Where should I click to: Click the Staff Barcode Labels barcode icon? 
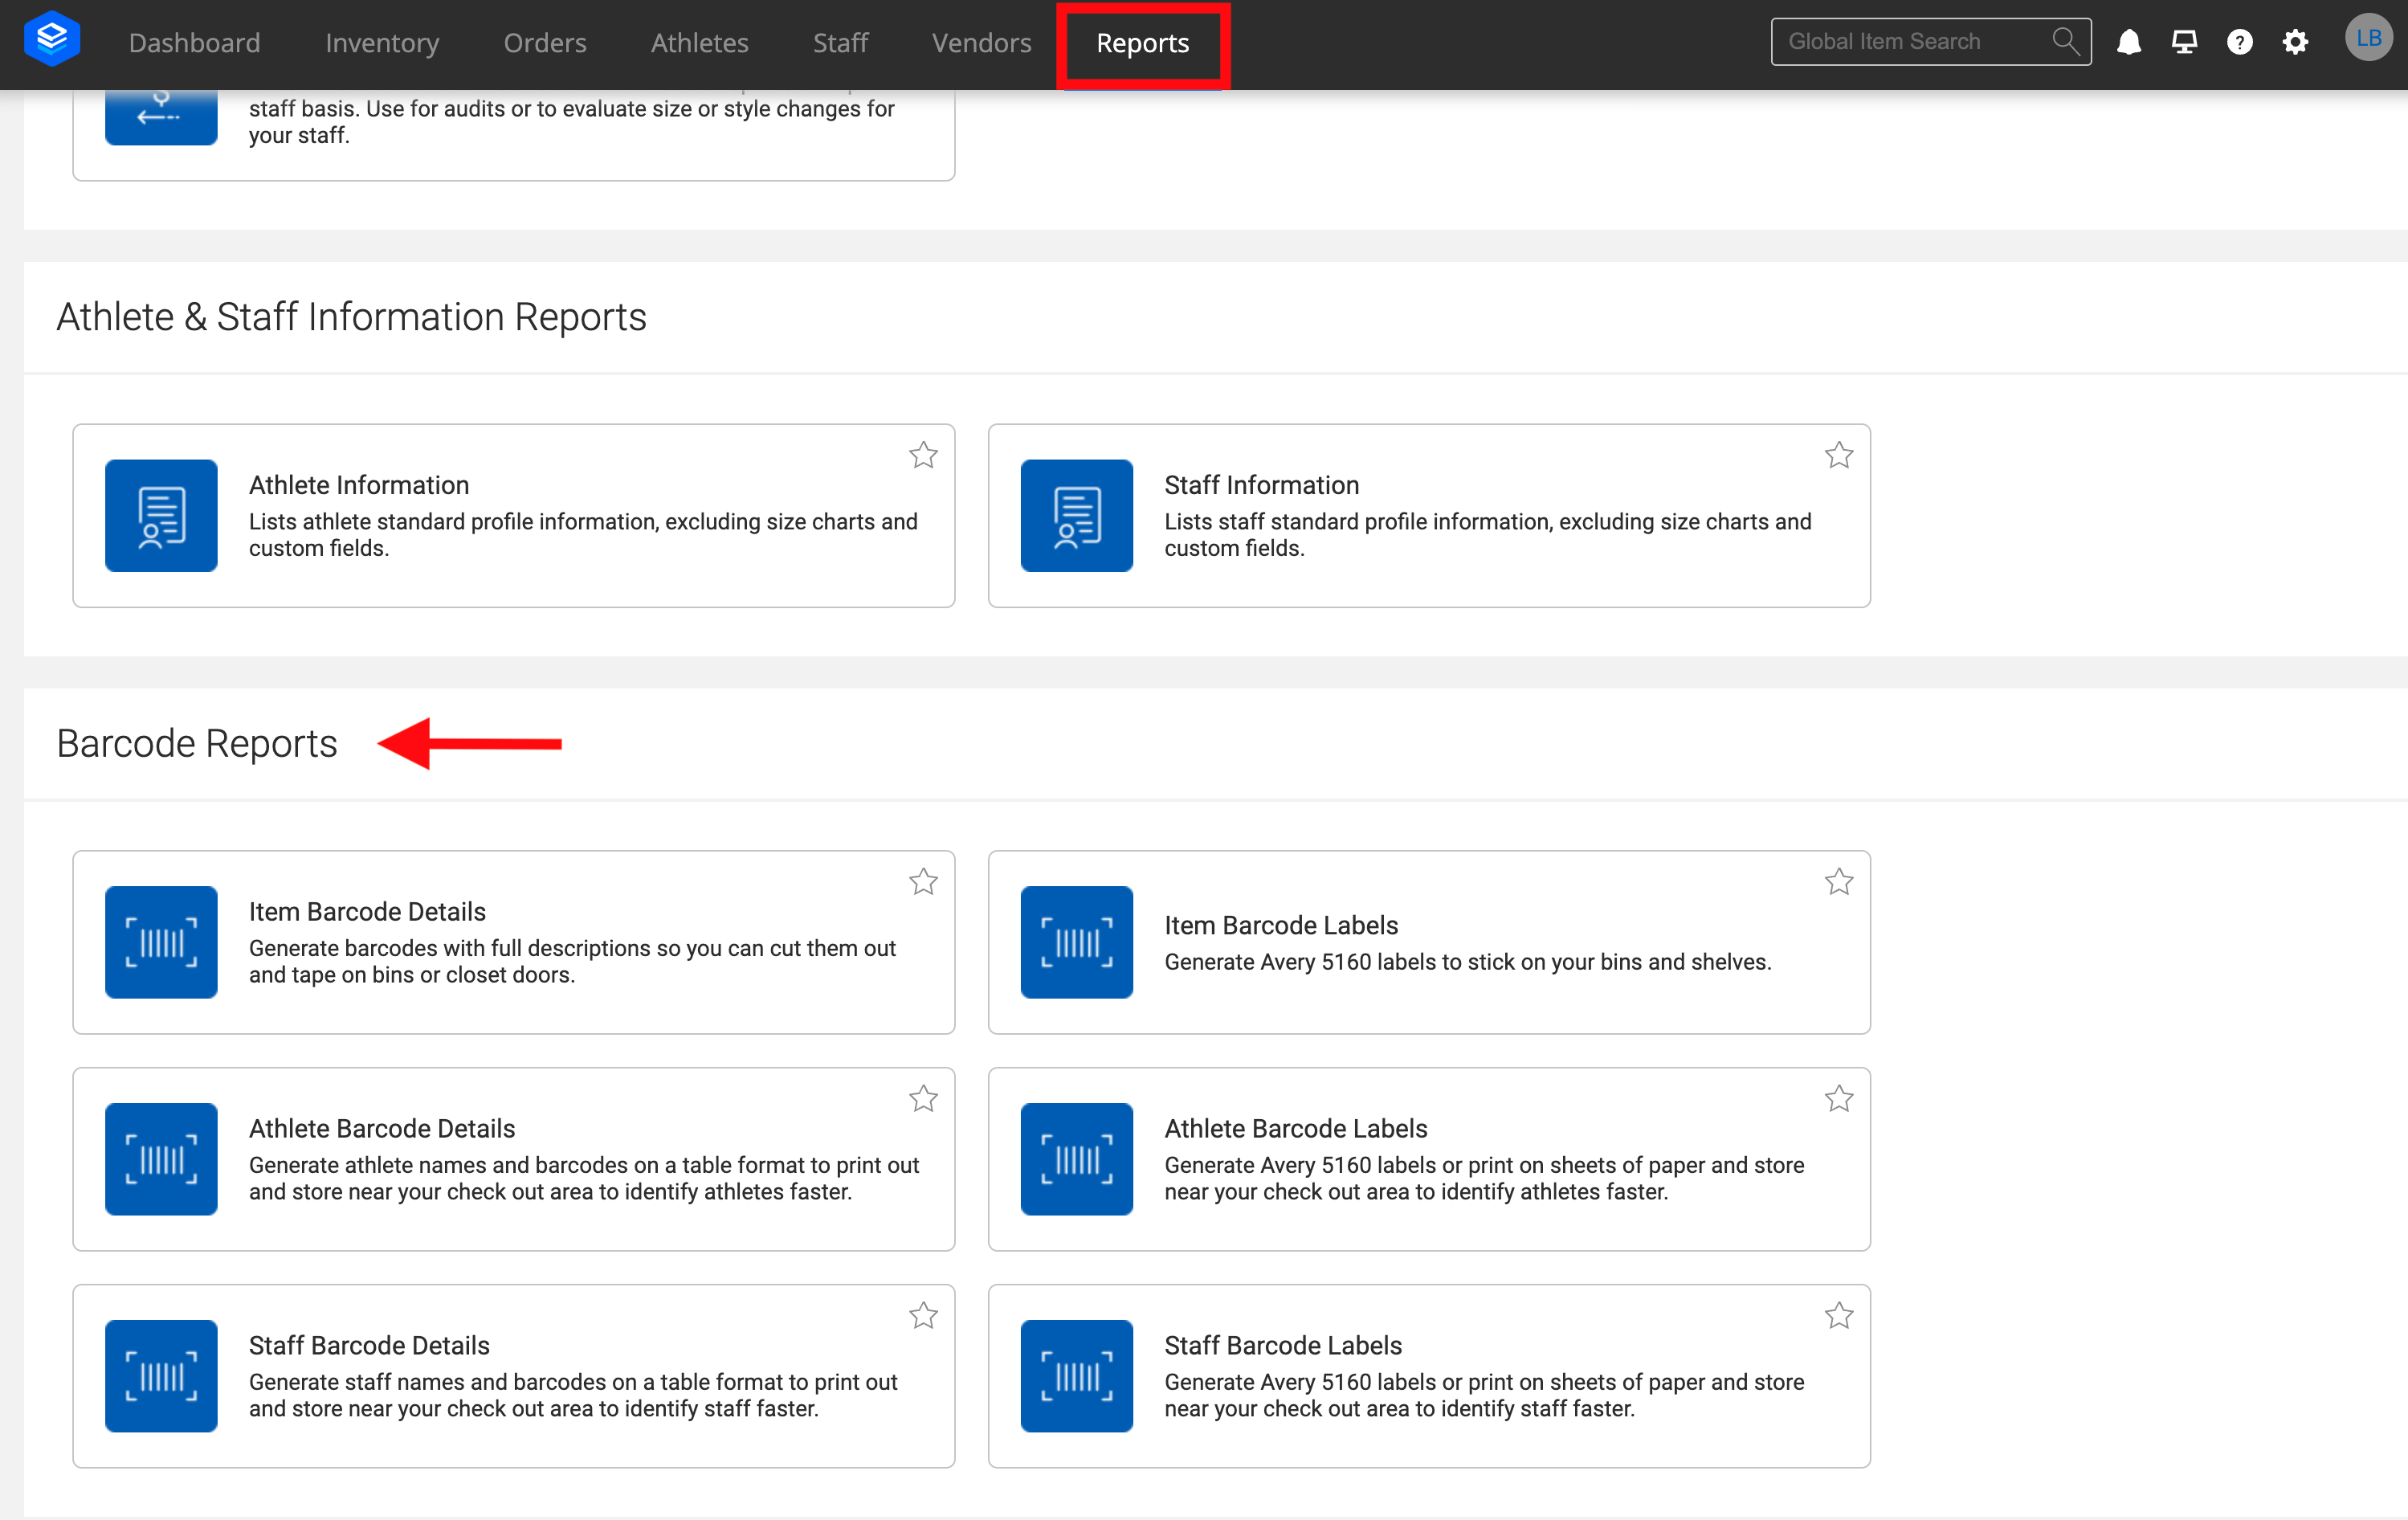point(1076,1376)
